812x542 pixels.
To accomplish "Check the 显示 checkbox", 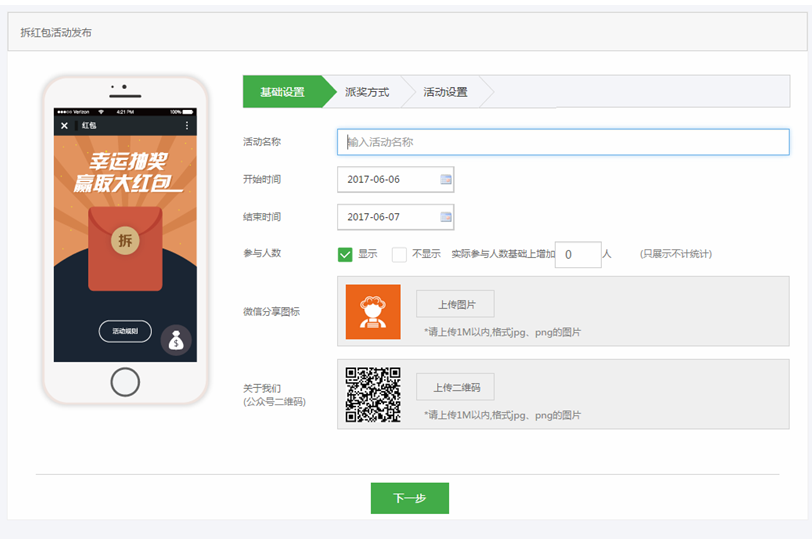I will (x=345, y=254).
